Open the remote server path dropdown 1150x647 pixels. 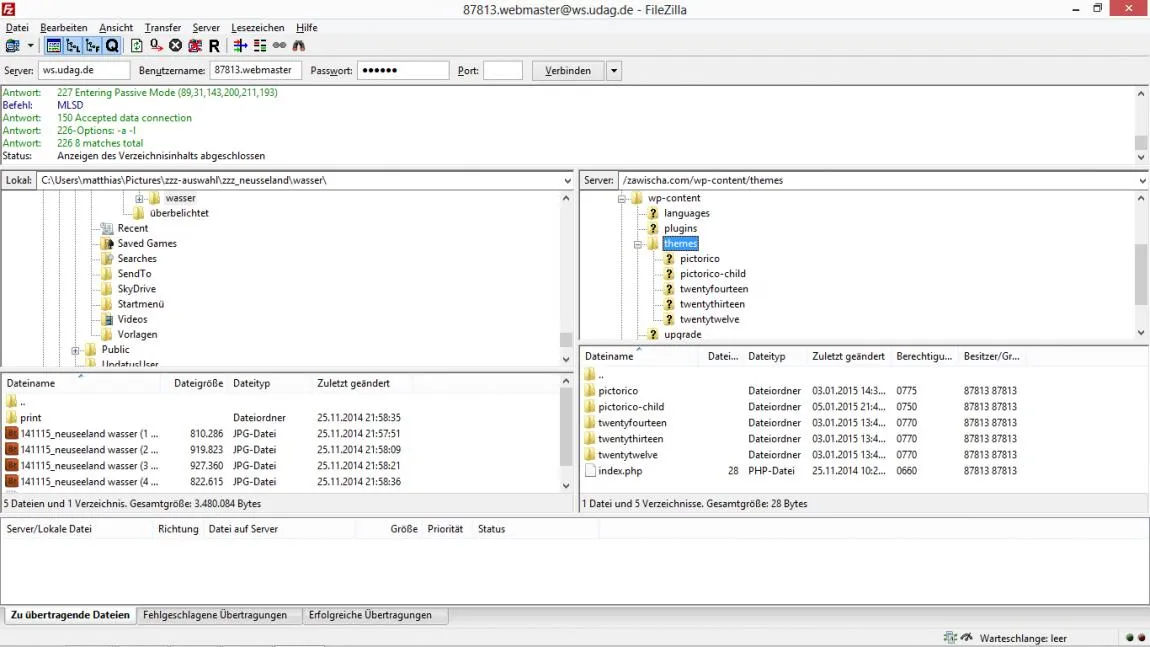(1143, 180)
